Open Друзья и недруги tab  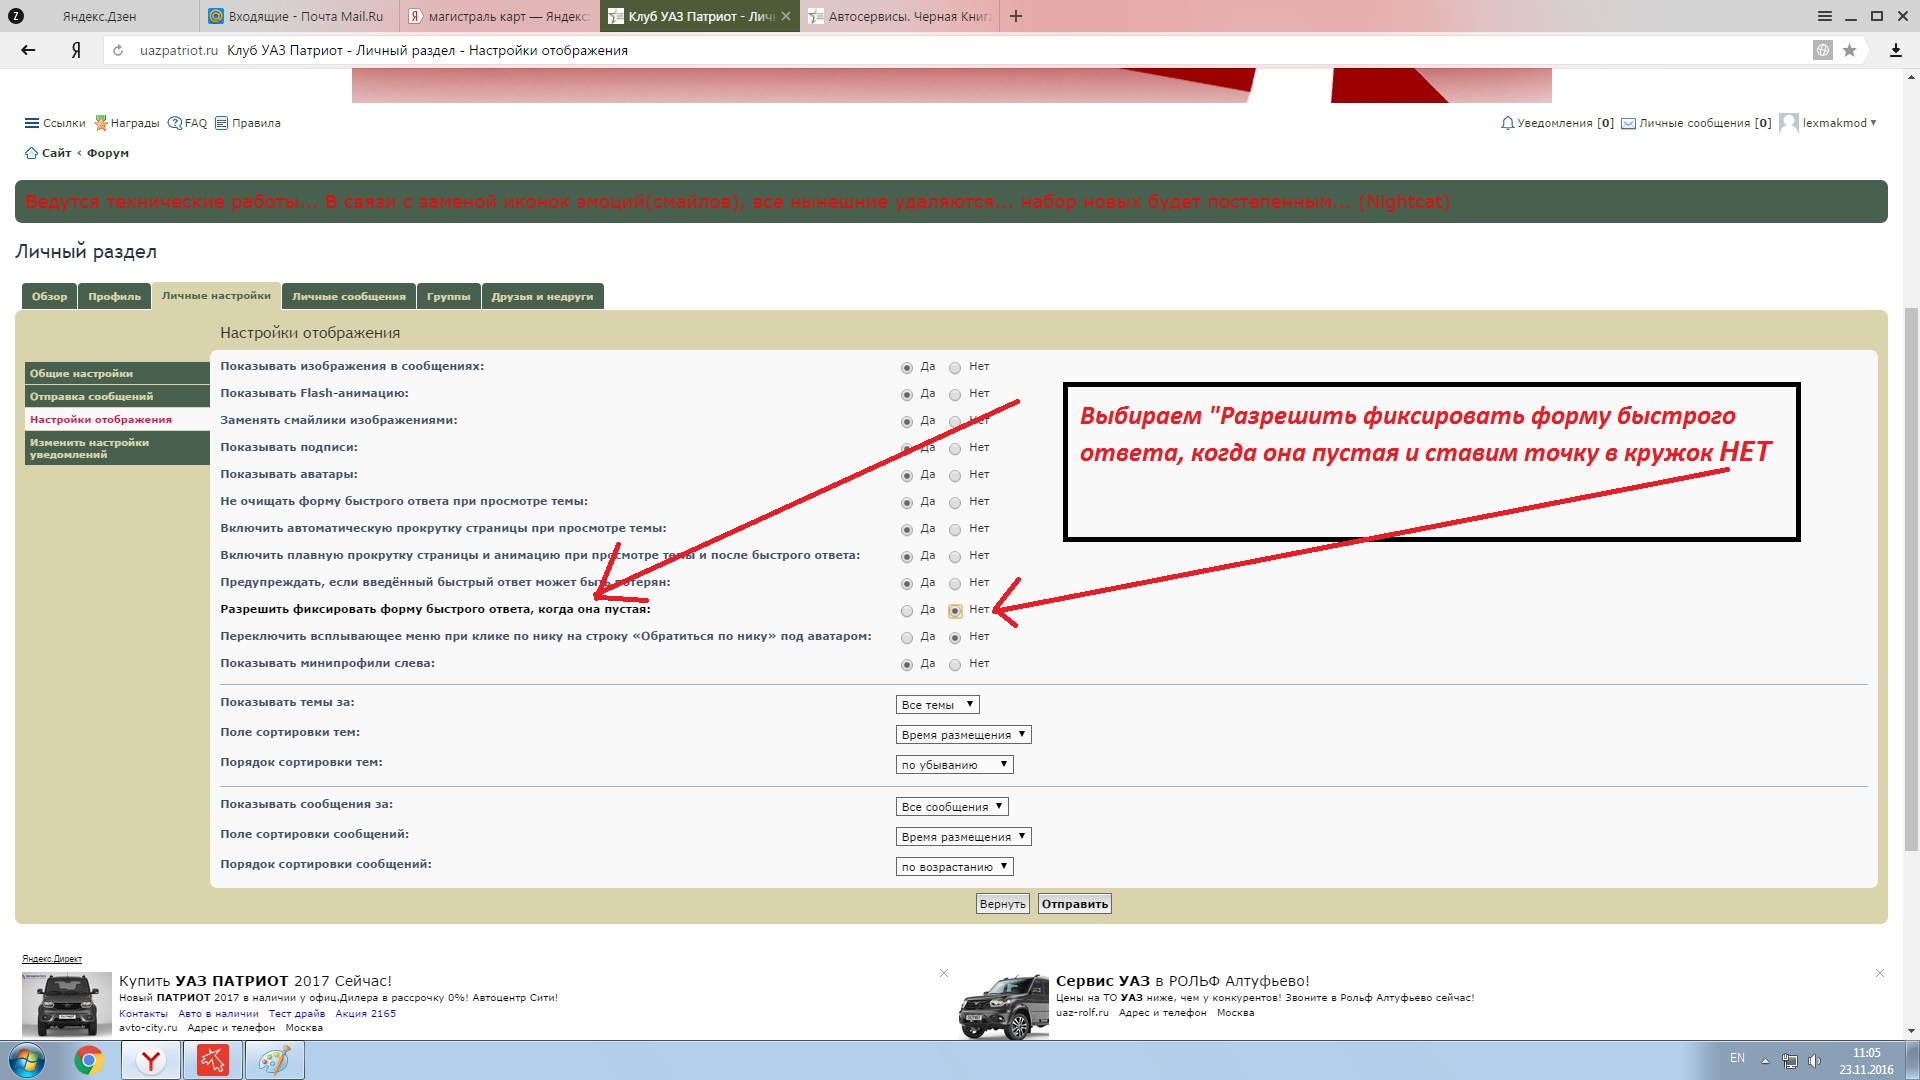pos(542,297)
